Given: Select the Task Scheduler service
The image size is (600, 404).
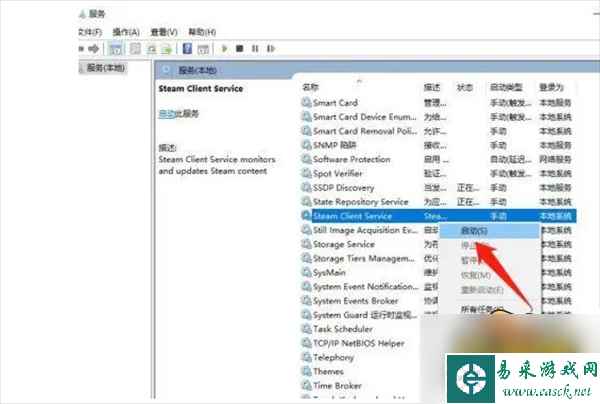Looking at the screenshot, I should (x=342, y=329).
